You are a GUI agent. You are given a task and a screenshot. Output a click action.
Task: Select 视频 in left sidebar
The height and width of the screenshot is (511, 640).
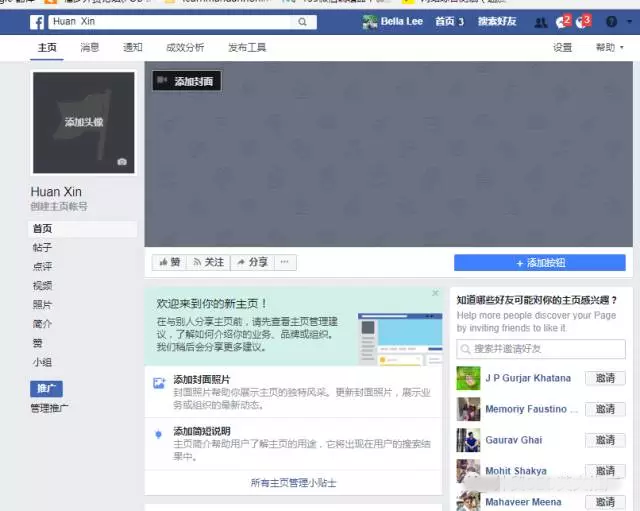[42, 286]
